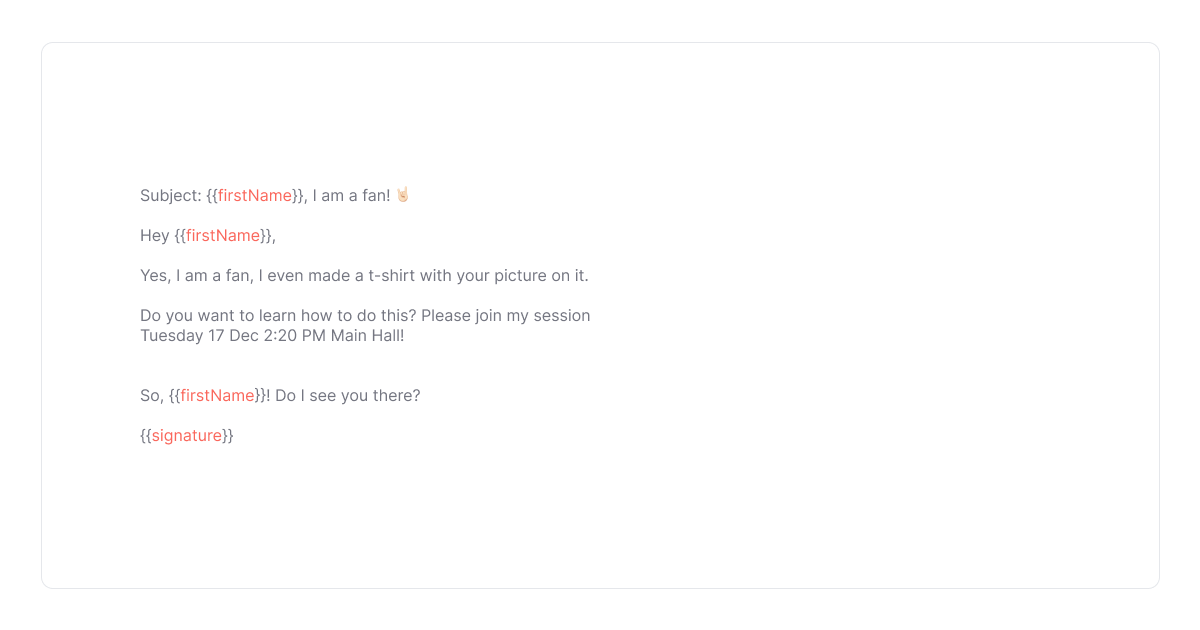The width and height of the screenshot is (1200, 630).
Task: Click the firstName variable after "So,"
Action: tap(217, 395)
